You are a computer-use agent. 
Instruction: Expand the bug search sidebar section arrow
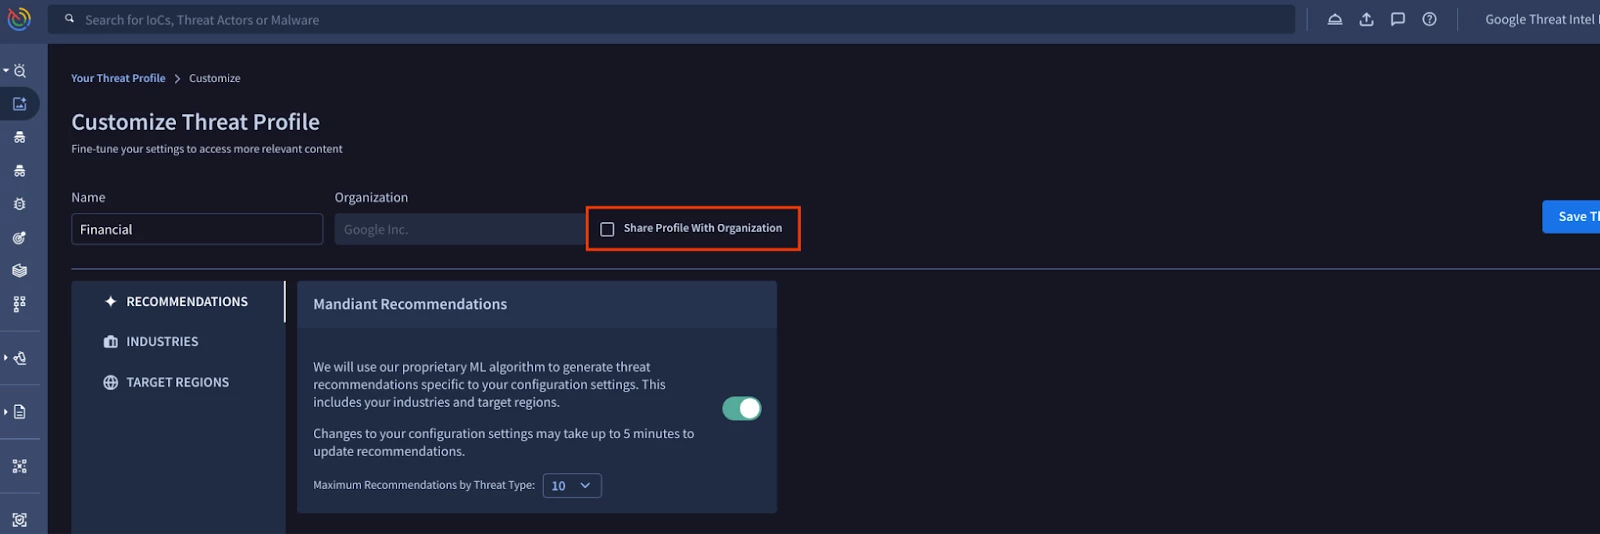point(6,71)
